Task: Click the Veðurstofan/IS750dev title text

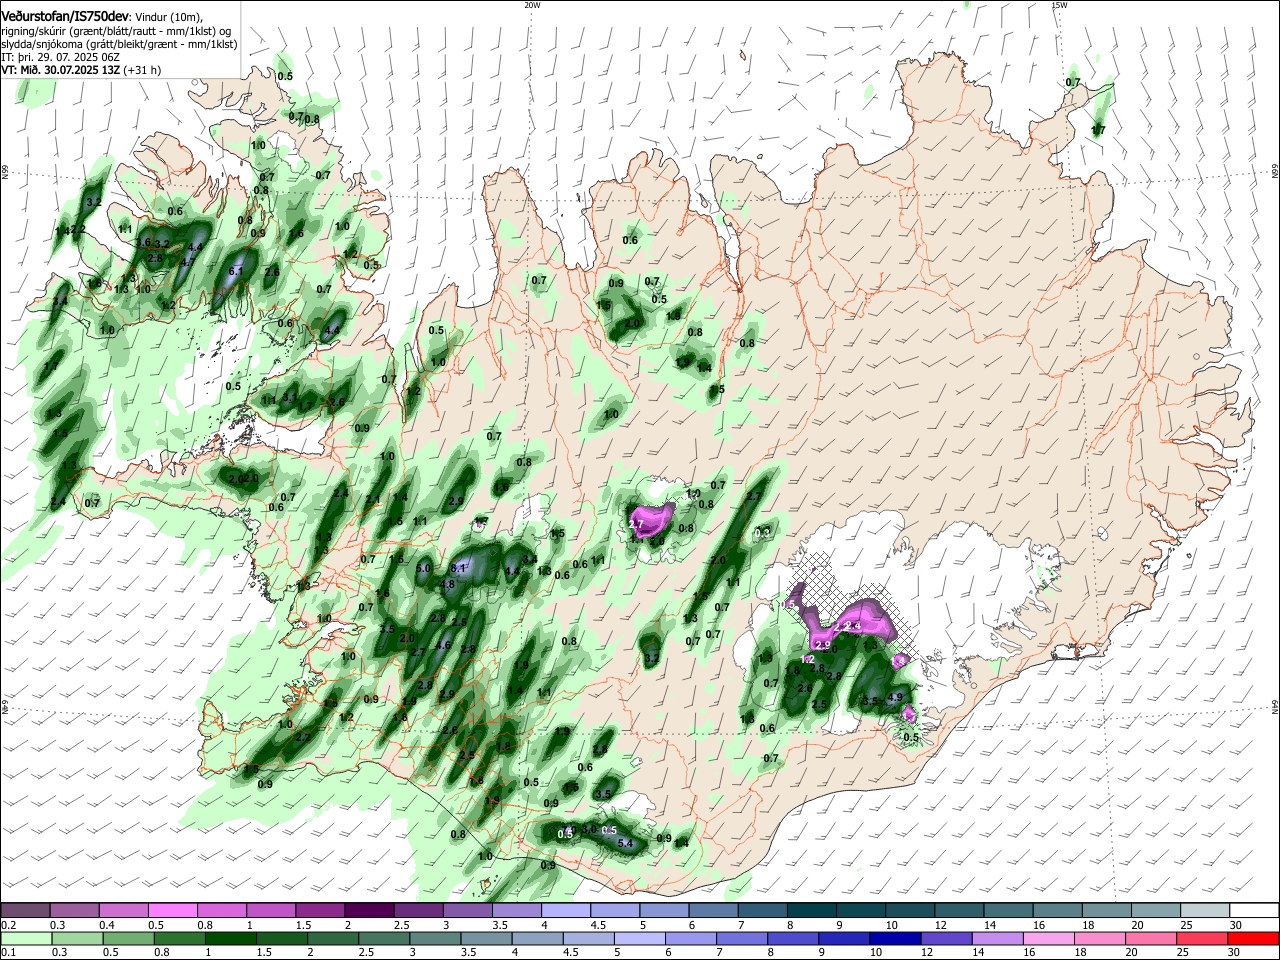Action: 65,15
